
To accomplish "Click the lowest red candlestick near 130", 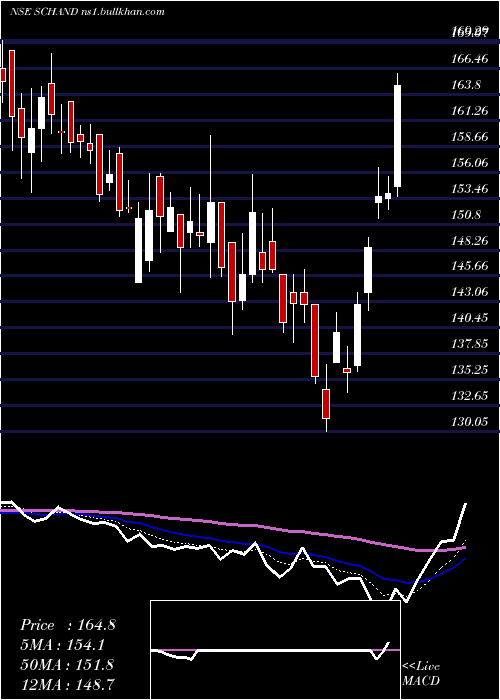I will point(326,404).
